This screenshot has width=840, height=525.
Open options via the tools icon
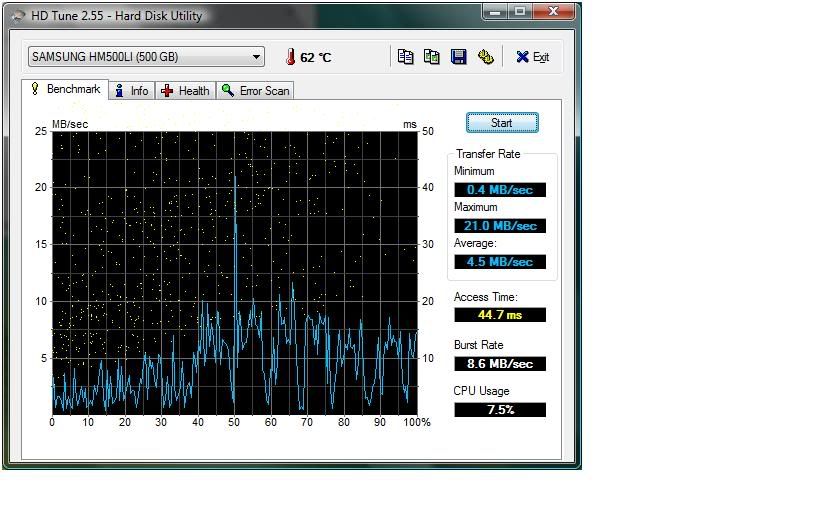pyautogui.click(x=485, y=57)
